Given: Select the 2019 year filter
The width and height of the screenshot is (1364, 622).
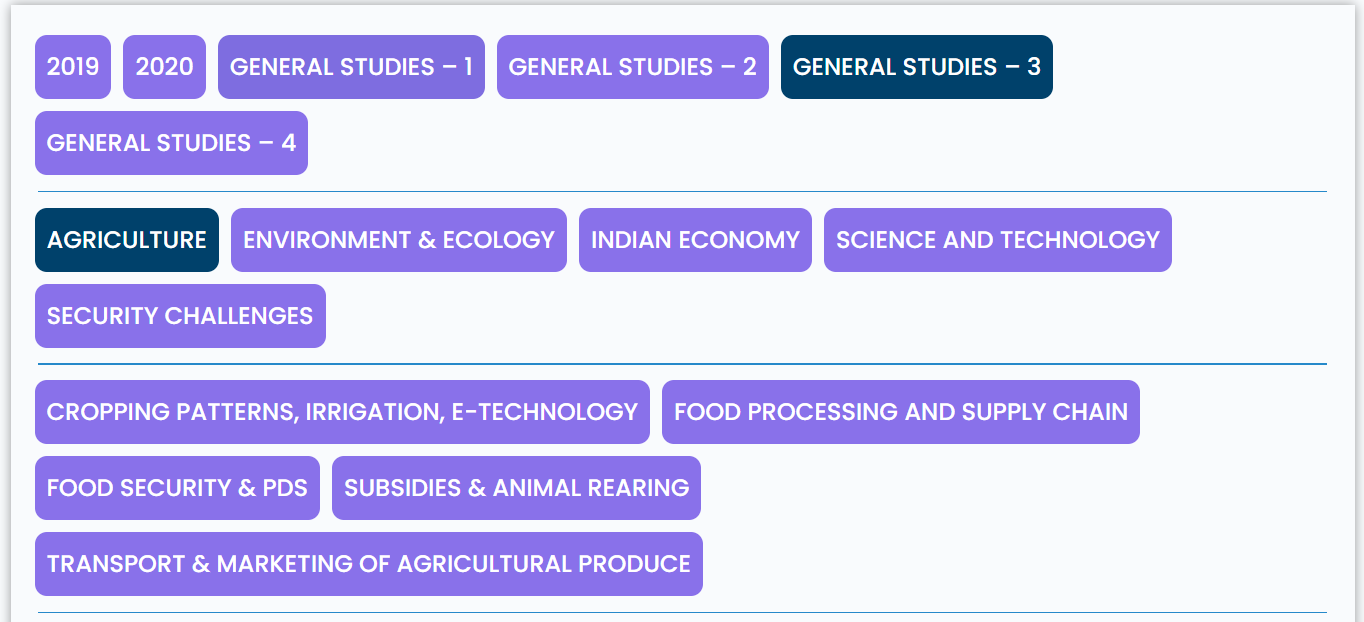Looking at the screenshot, I should pos(73,67).
